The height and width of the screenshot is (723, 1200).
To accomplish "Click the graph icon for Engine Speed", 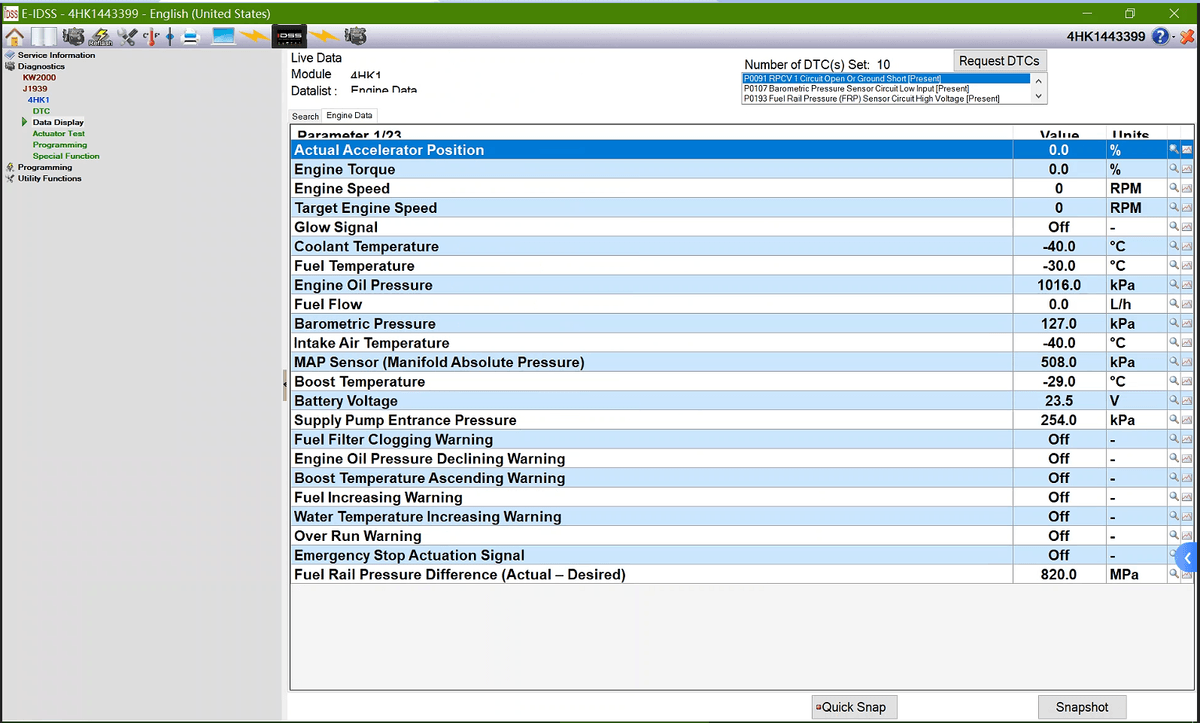I will 1187,189.
